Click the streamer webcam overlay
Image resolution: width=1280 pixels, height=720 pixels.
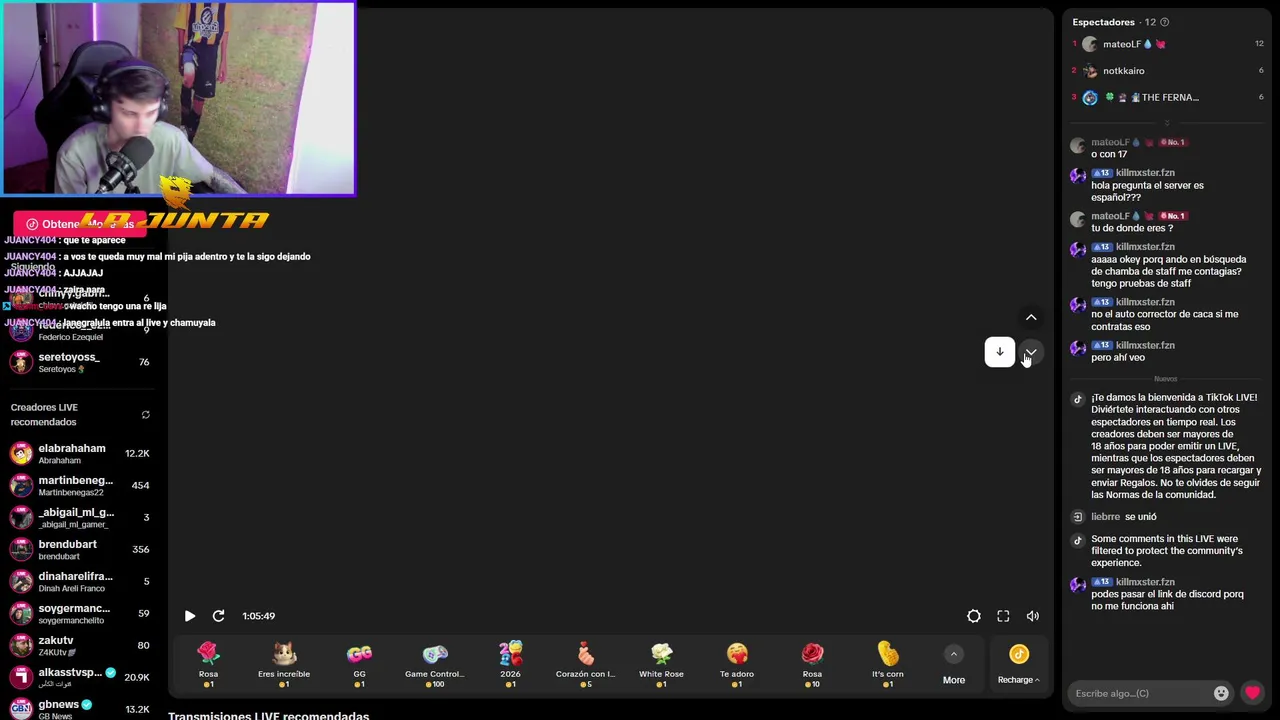(x=178, y=98)
